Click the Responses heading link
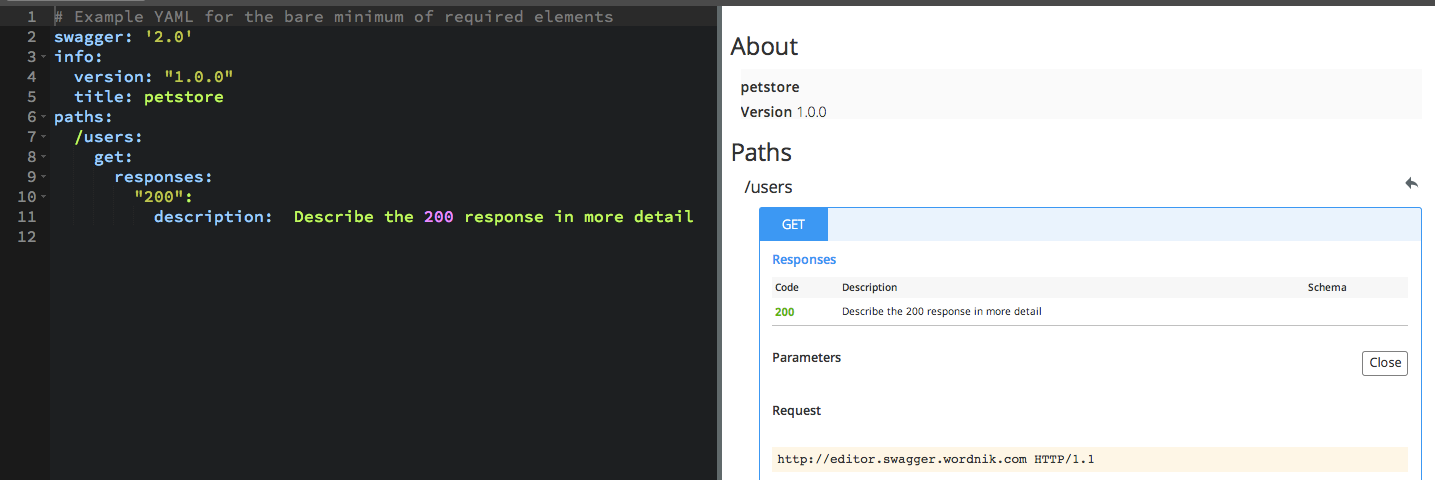Screen dimensions: 1435x480 pyautogui.click(x=804, y=259)
